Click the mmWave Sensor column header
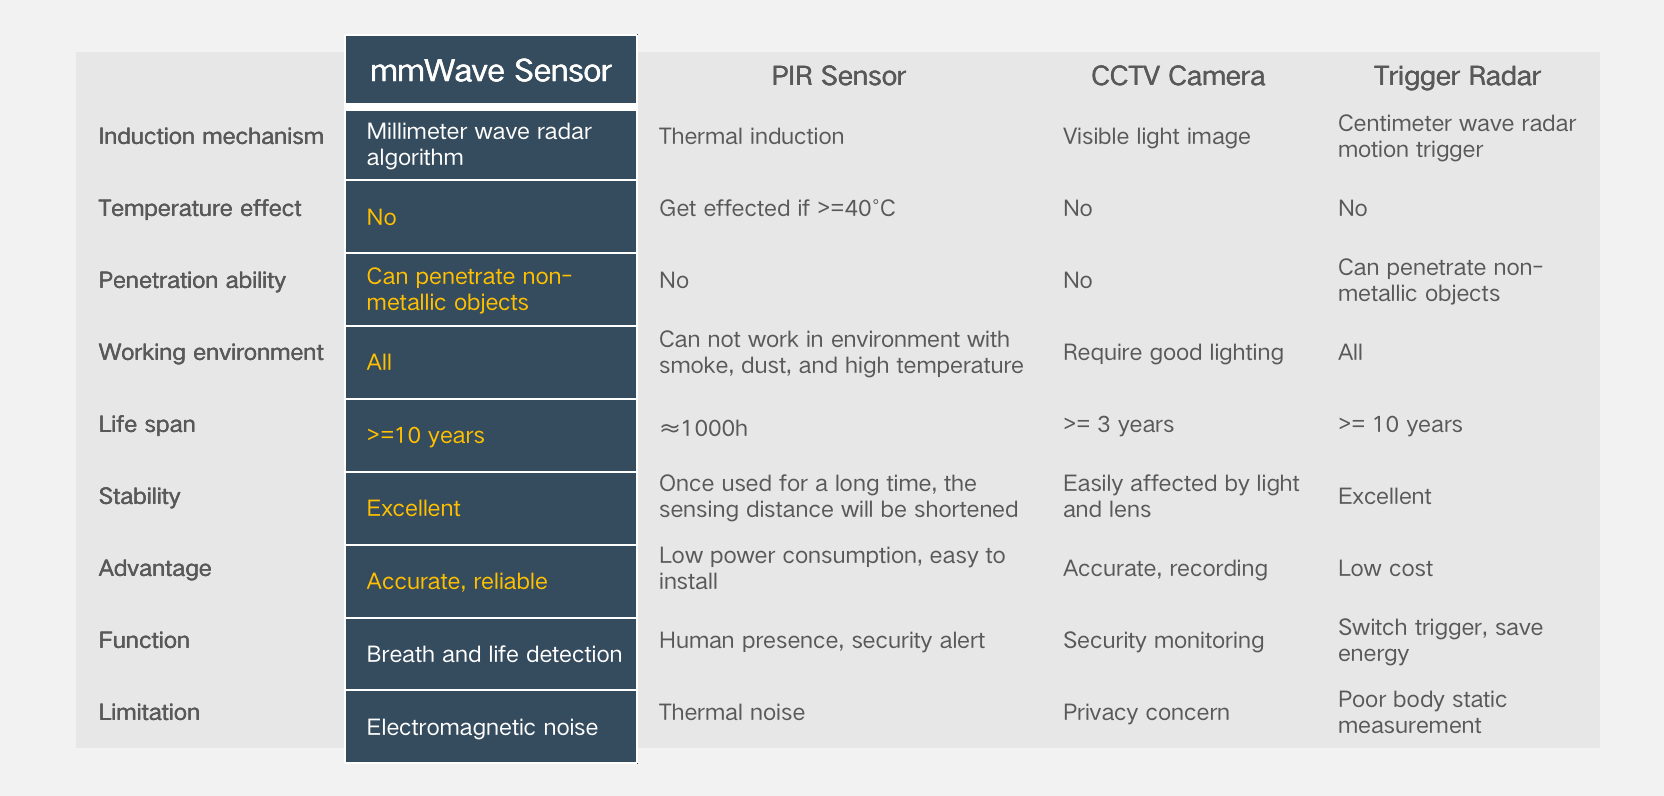The image size is (1664, 796). 490,71
